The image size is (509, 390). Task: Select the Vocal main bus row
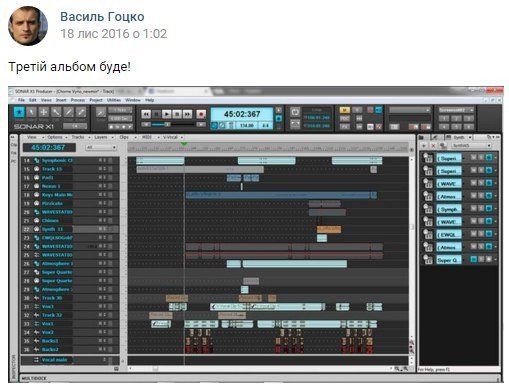tap(70, 360)
